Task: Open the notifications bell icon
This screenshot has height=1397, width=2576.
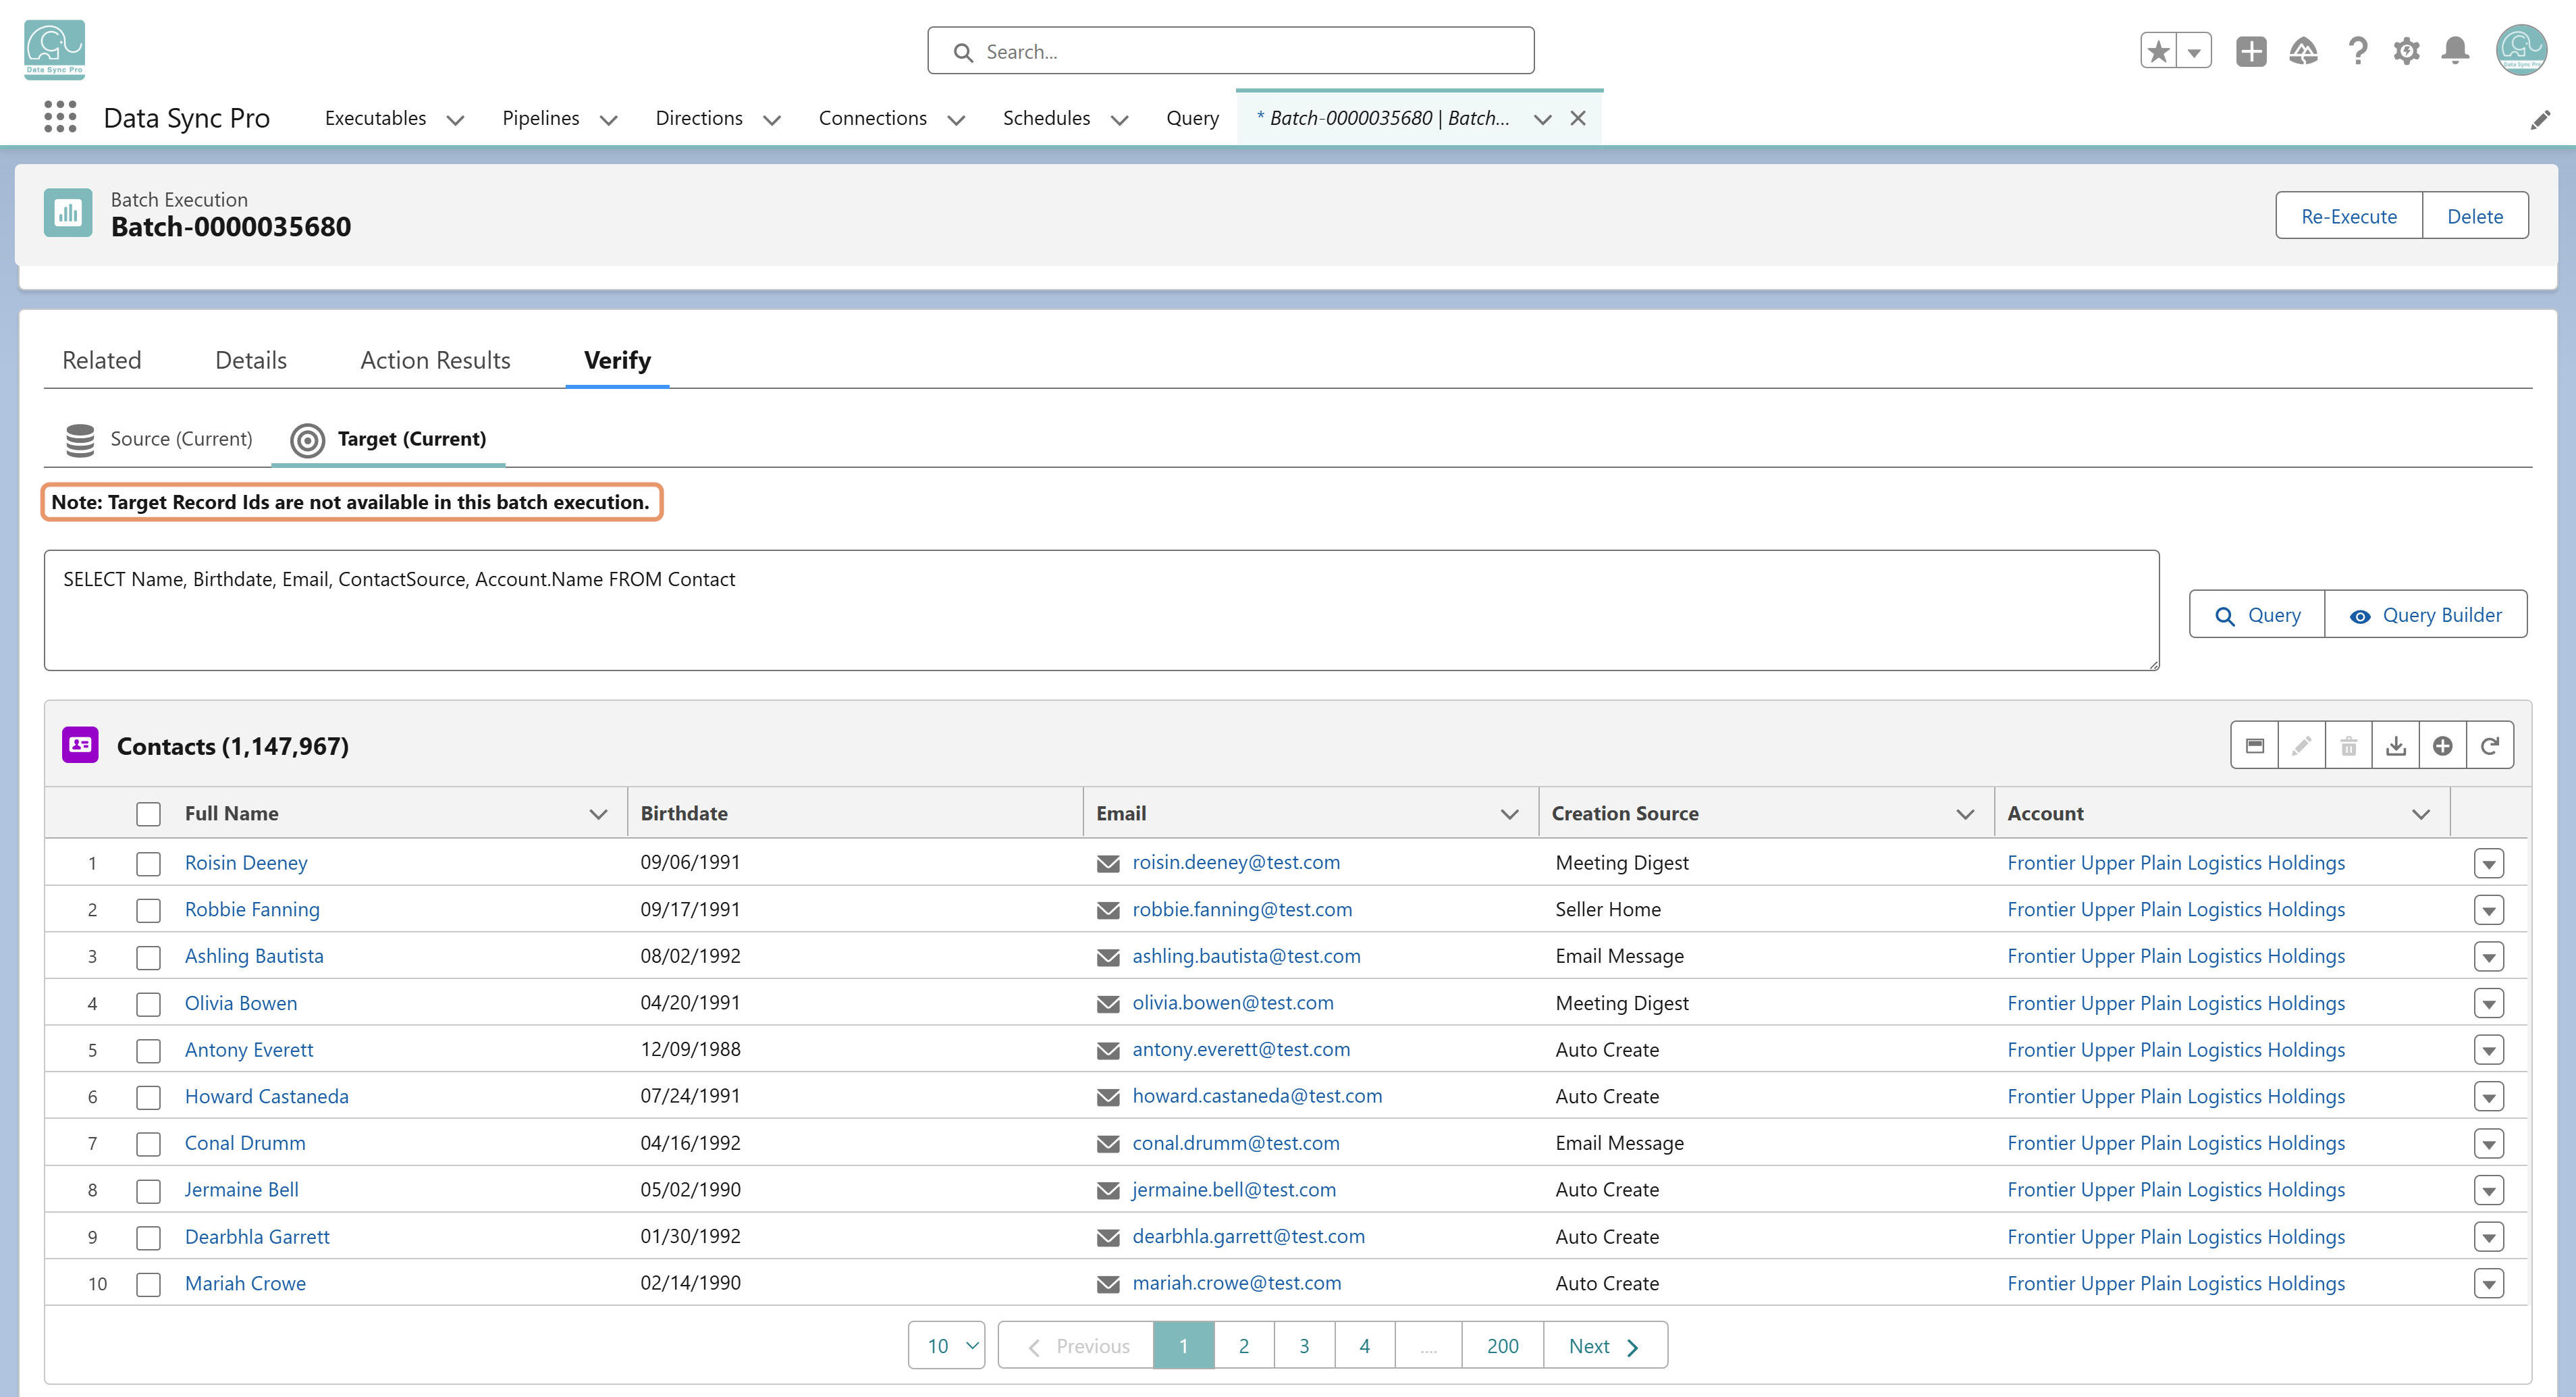Action: [x=2455, y=50]
